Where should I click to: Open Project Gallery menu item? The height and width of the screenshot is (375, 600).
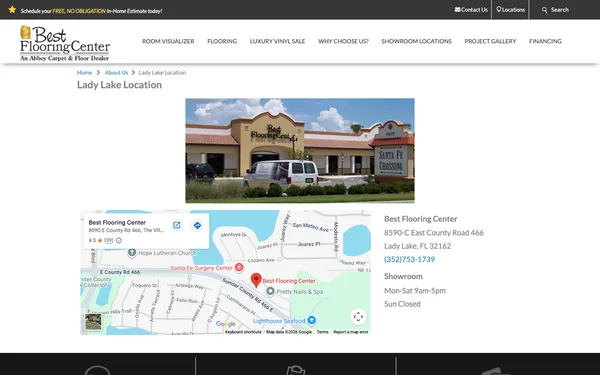click(490, 41)
